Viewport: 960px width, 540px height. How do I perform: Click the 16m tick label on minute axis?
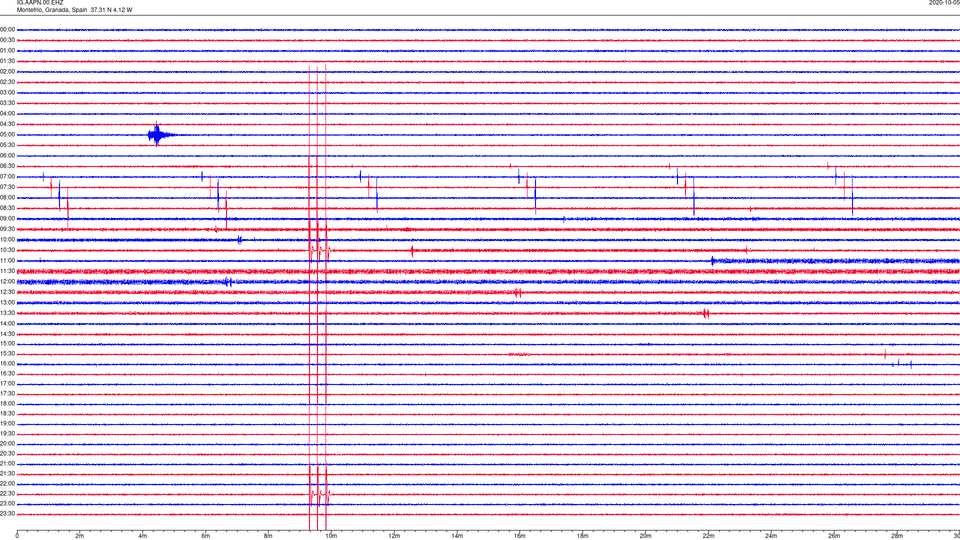520,536
